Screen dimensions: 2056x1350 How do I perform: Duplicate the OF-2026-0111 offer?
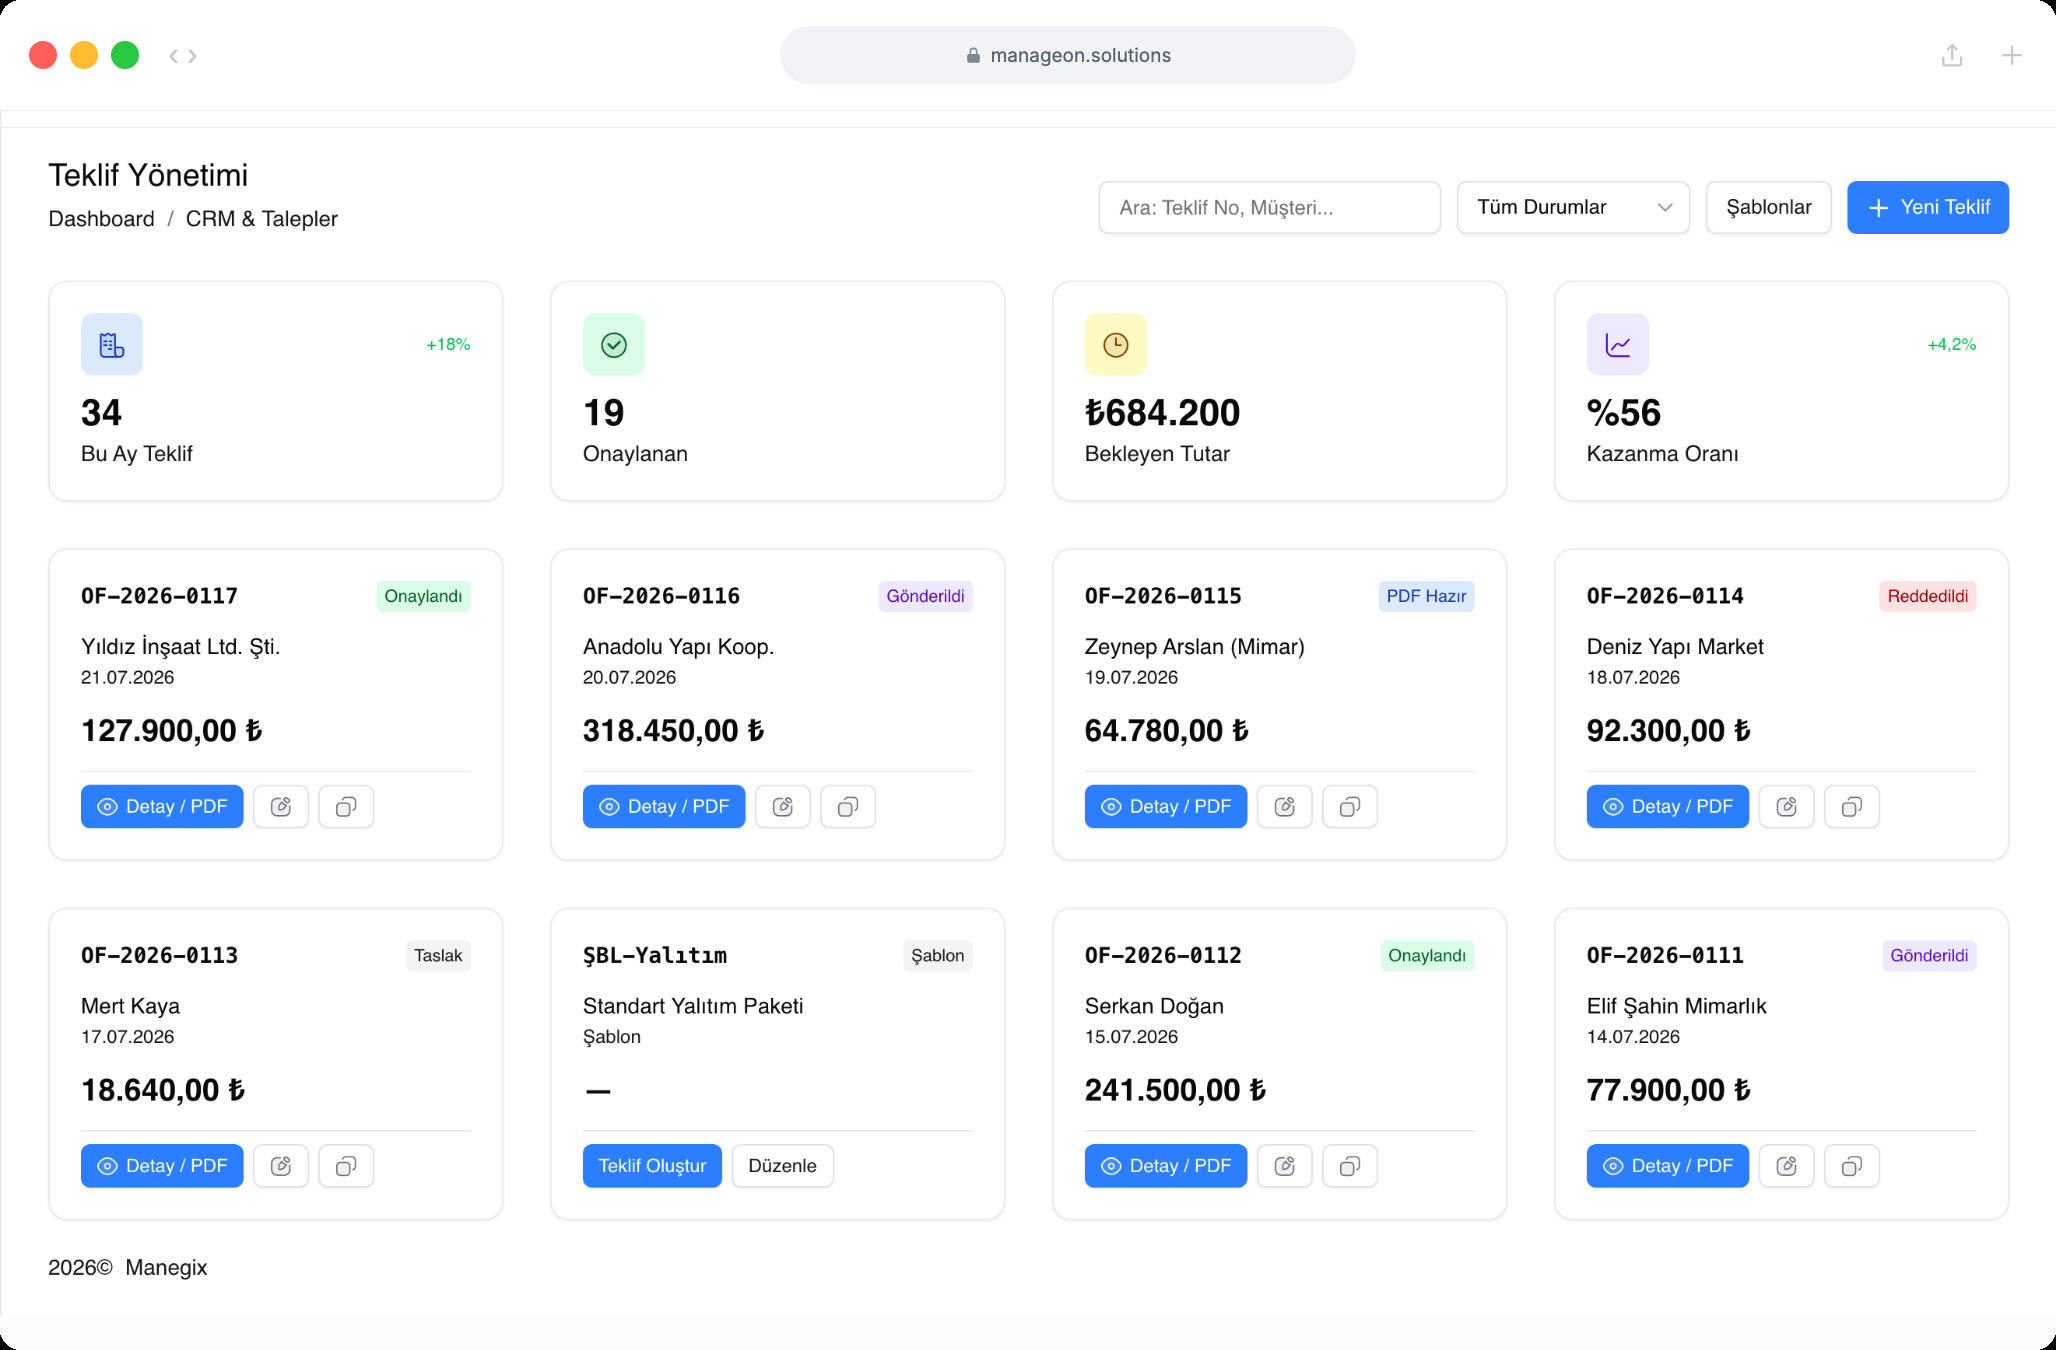pos(1852,1166)
